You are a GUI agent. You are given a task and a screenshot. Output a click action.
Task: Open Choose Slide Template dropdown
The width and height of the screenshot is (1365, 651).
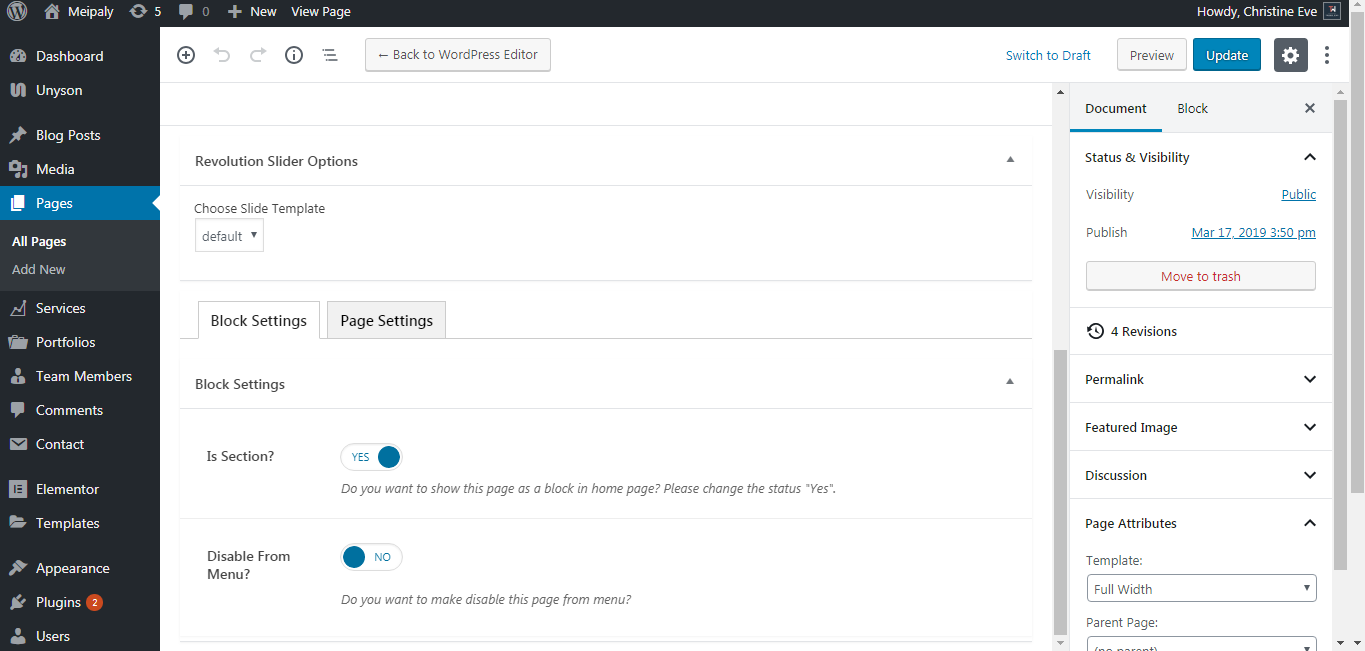pos(229,236)
